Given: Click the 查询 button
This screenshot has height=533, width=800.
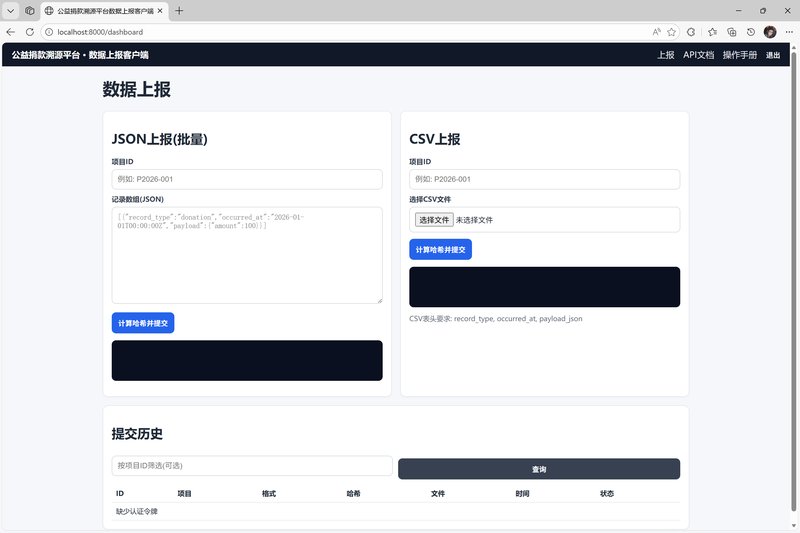Looking at the screenshot, I should [x=539, y=469].
